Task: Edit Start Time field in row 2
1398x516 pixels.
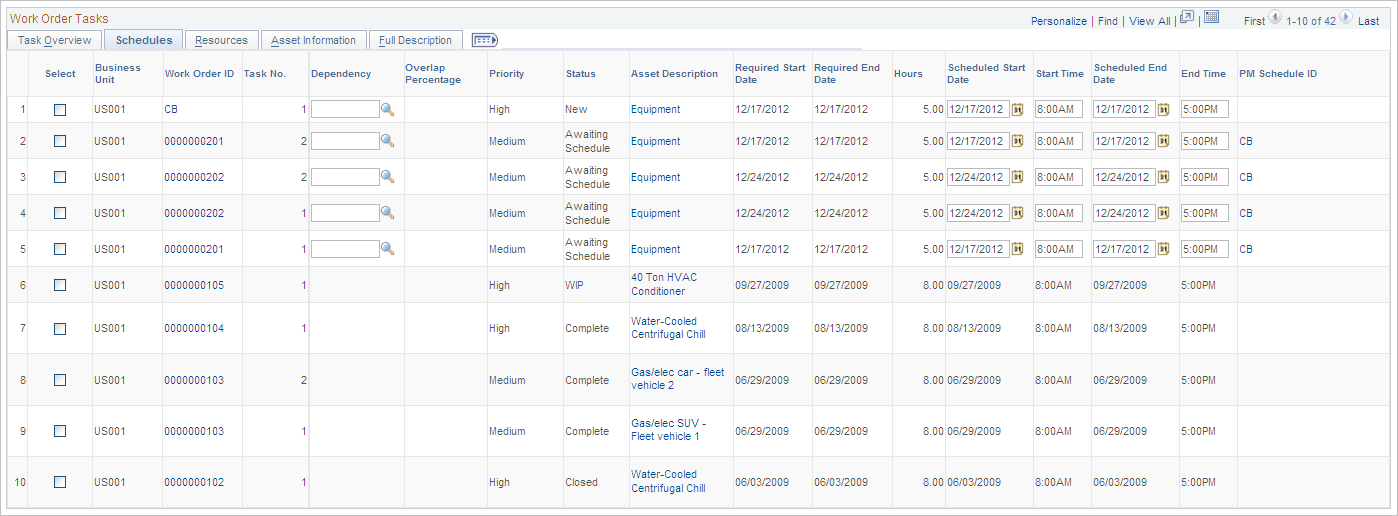Action: 1059,142
